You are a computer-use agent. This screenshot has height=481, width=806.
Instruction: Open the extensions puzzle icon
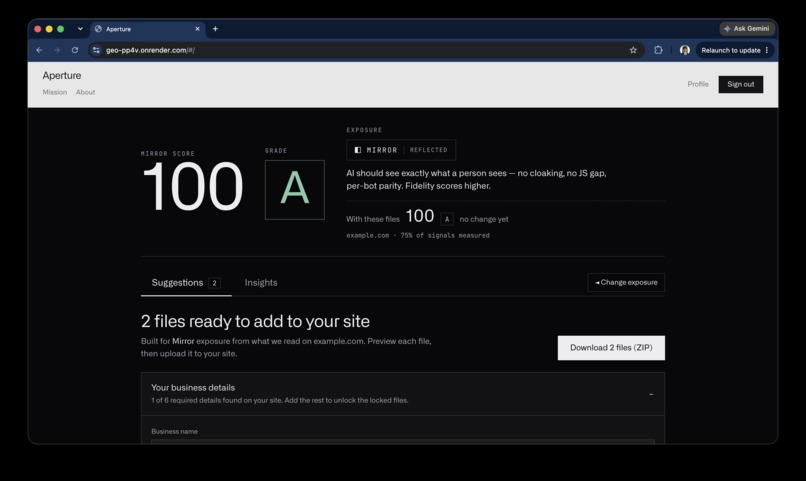658,50
